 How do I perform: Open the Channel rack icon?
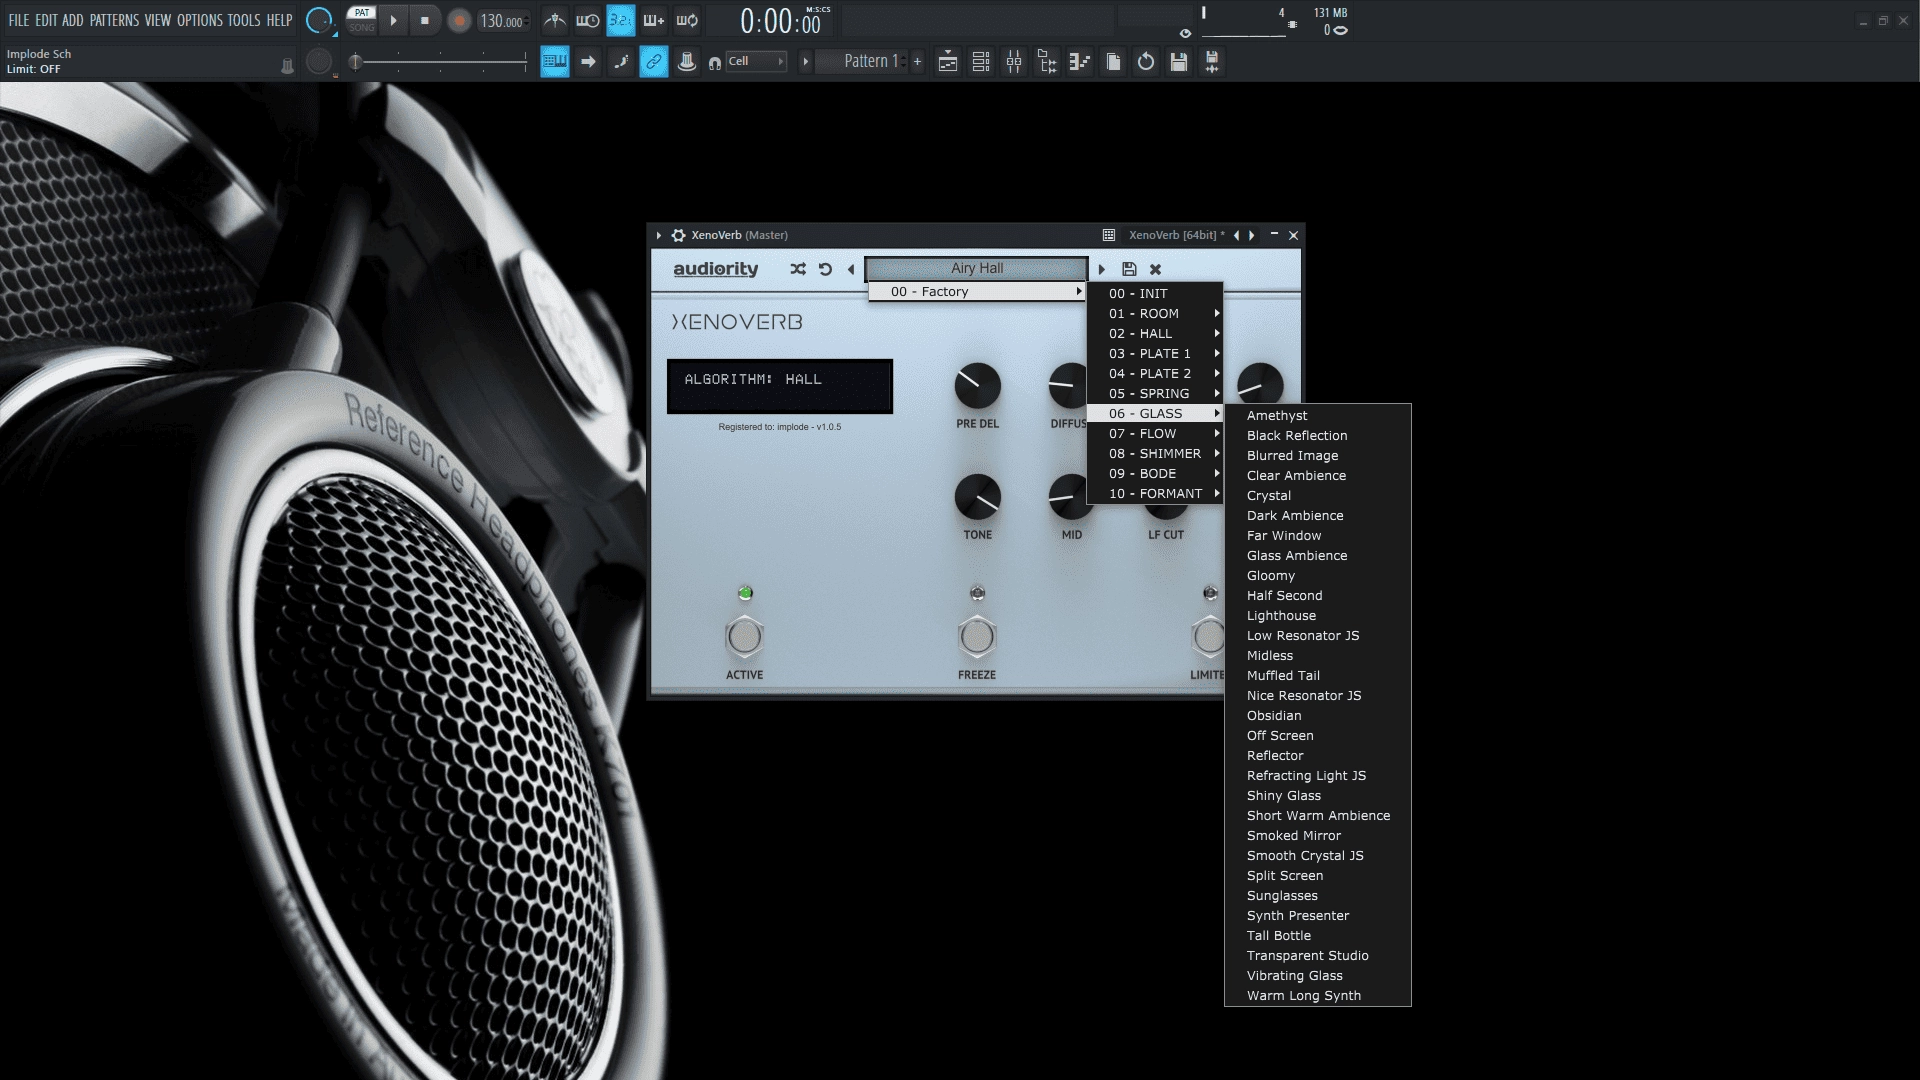981,62
